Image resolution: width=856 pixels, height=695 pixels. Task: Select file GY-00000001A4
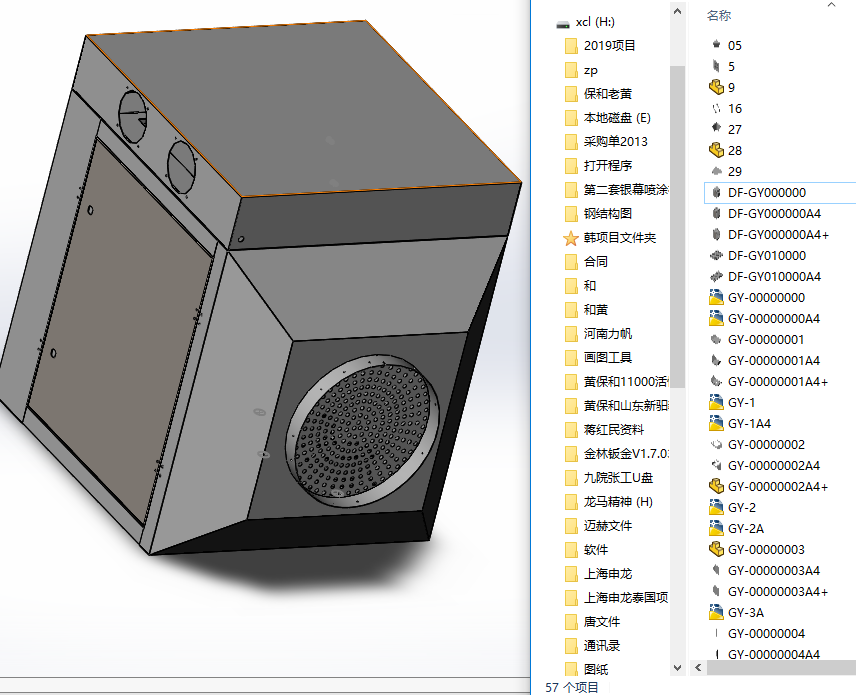click(x=774, y=361)
